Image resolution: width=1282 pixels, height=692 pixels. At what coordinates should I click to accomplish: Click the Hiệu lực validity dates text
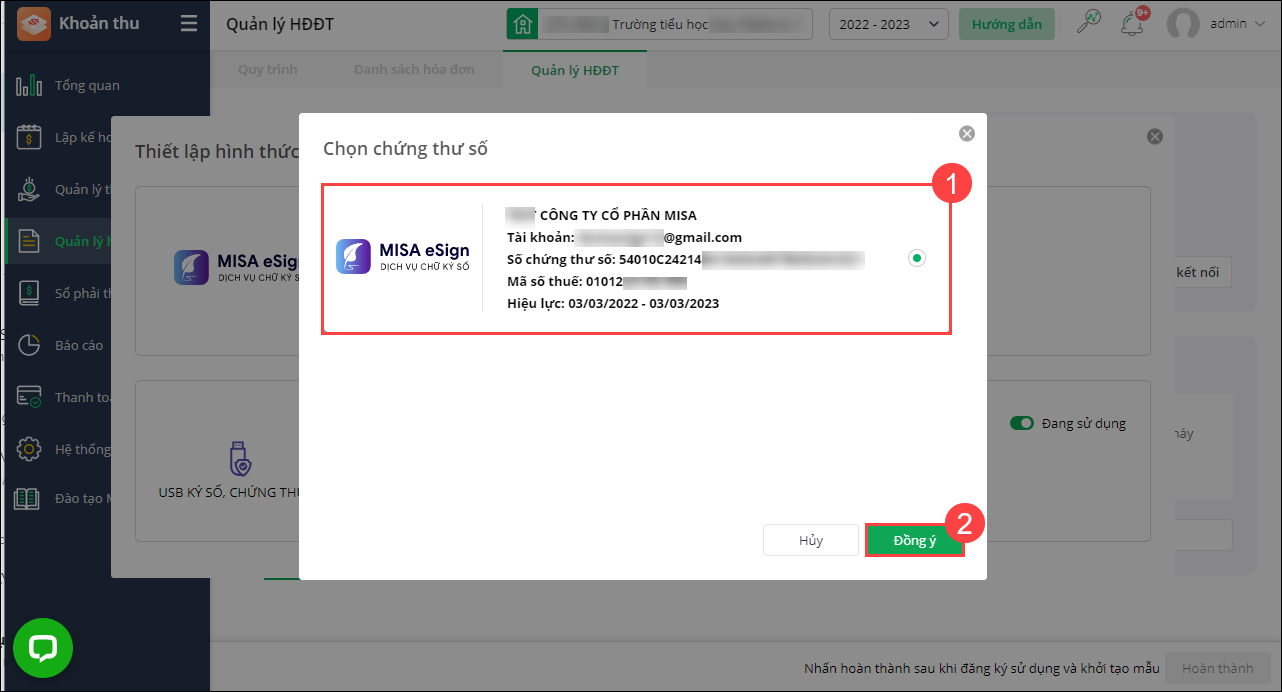click(x=613, y=303)
